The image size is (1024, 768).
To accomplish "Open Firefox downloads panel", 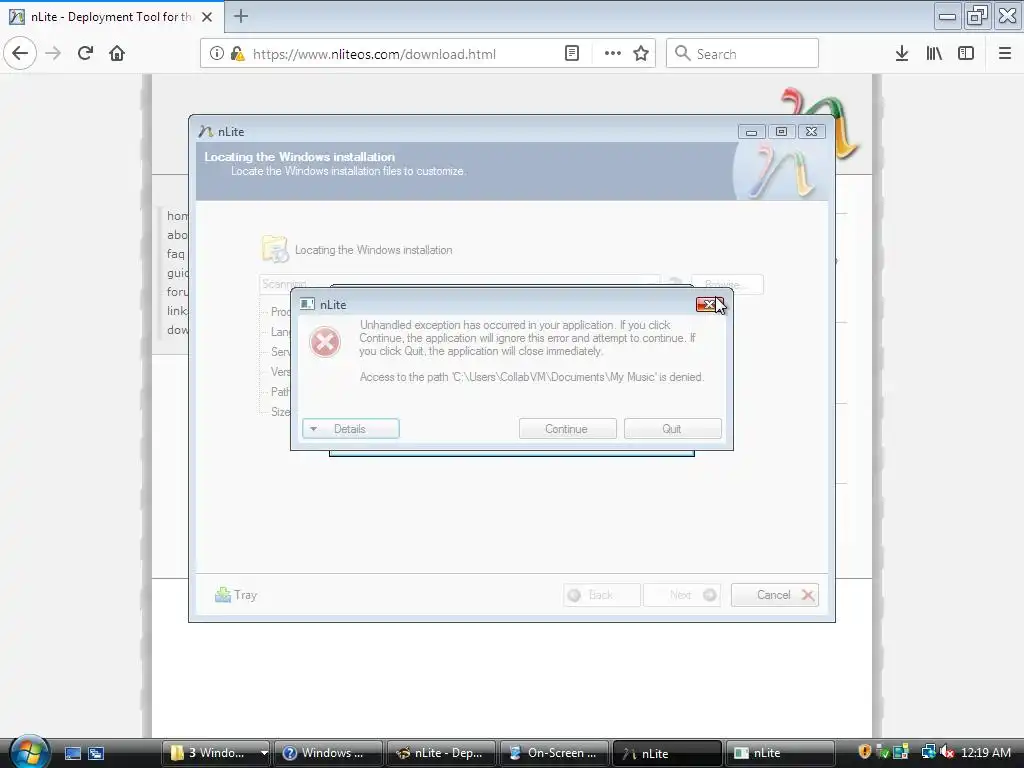I will click(902, 54).
